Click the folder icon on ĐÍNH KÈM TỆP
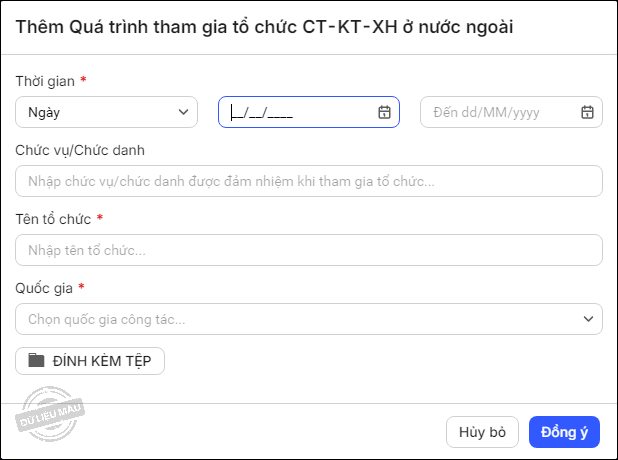 (37, 361)
